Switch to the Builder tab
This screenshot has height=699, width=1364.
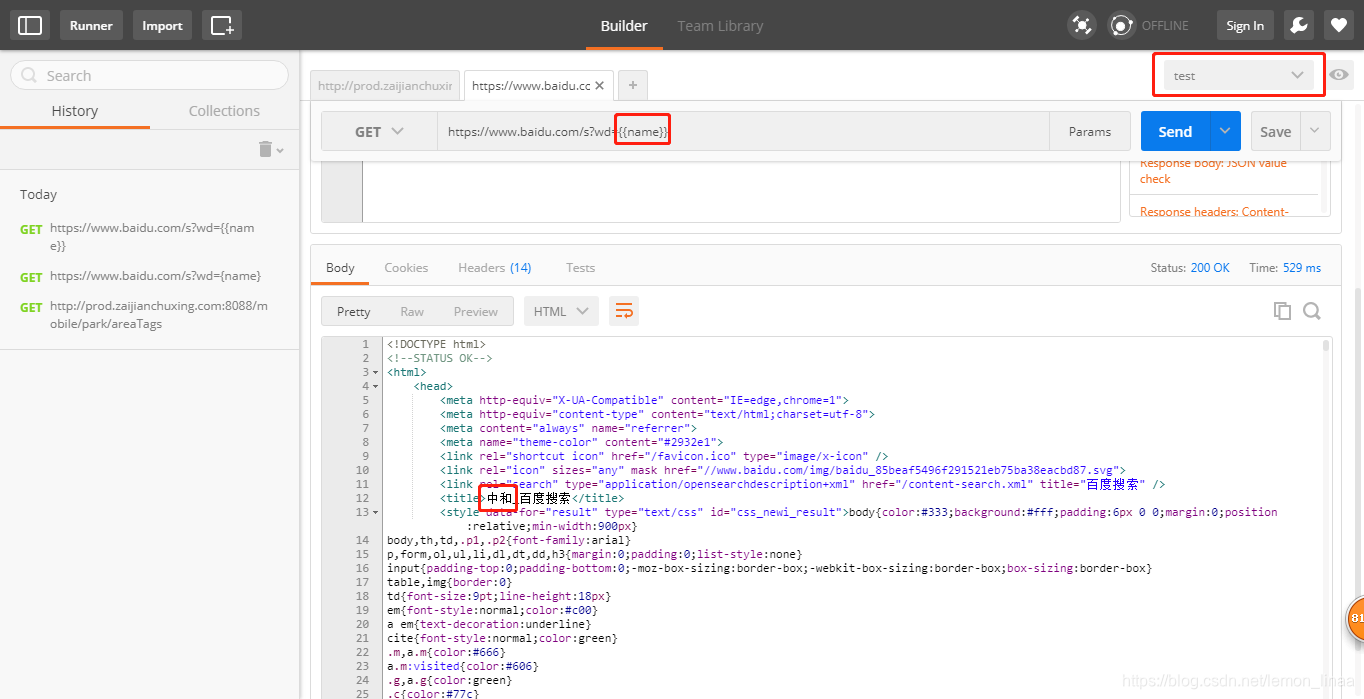point(624,25)
